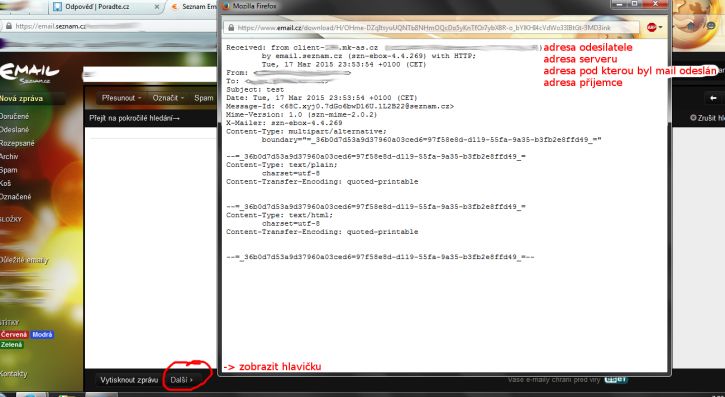Open the Koš folder
This screenshot has height=397, width=725.
(x=6, y=183)
